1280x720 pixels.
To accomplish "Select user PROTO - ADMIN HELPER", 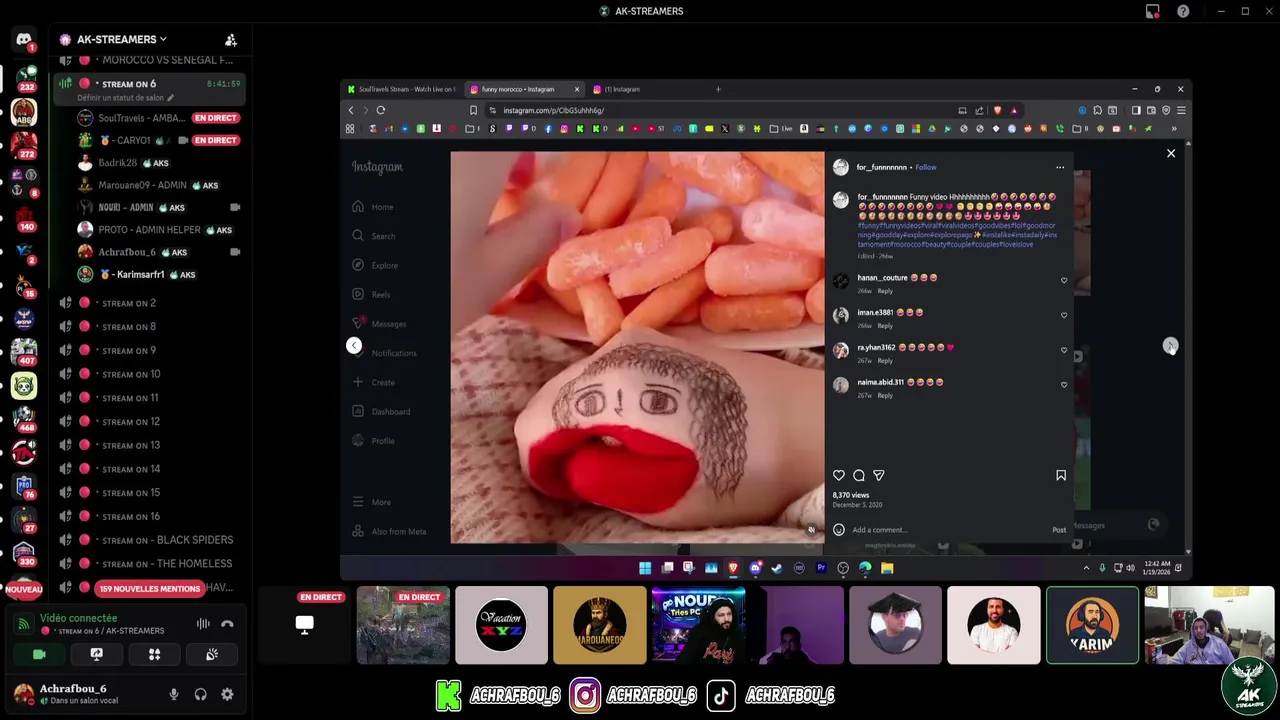I will [160, 230].
